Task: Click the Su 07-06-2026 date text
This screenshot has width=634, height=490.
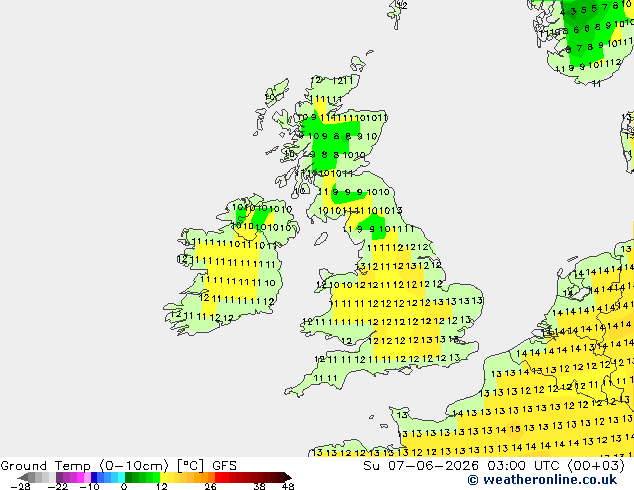Action: 421,465
